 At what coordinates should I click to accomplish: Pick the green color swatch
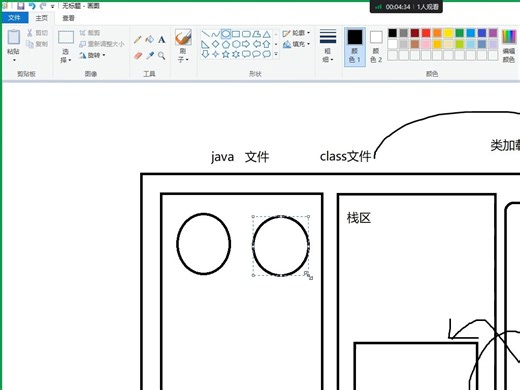(460, 33)
